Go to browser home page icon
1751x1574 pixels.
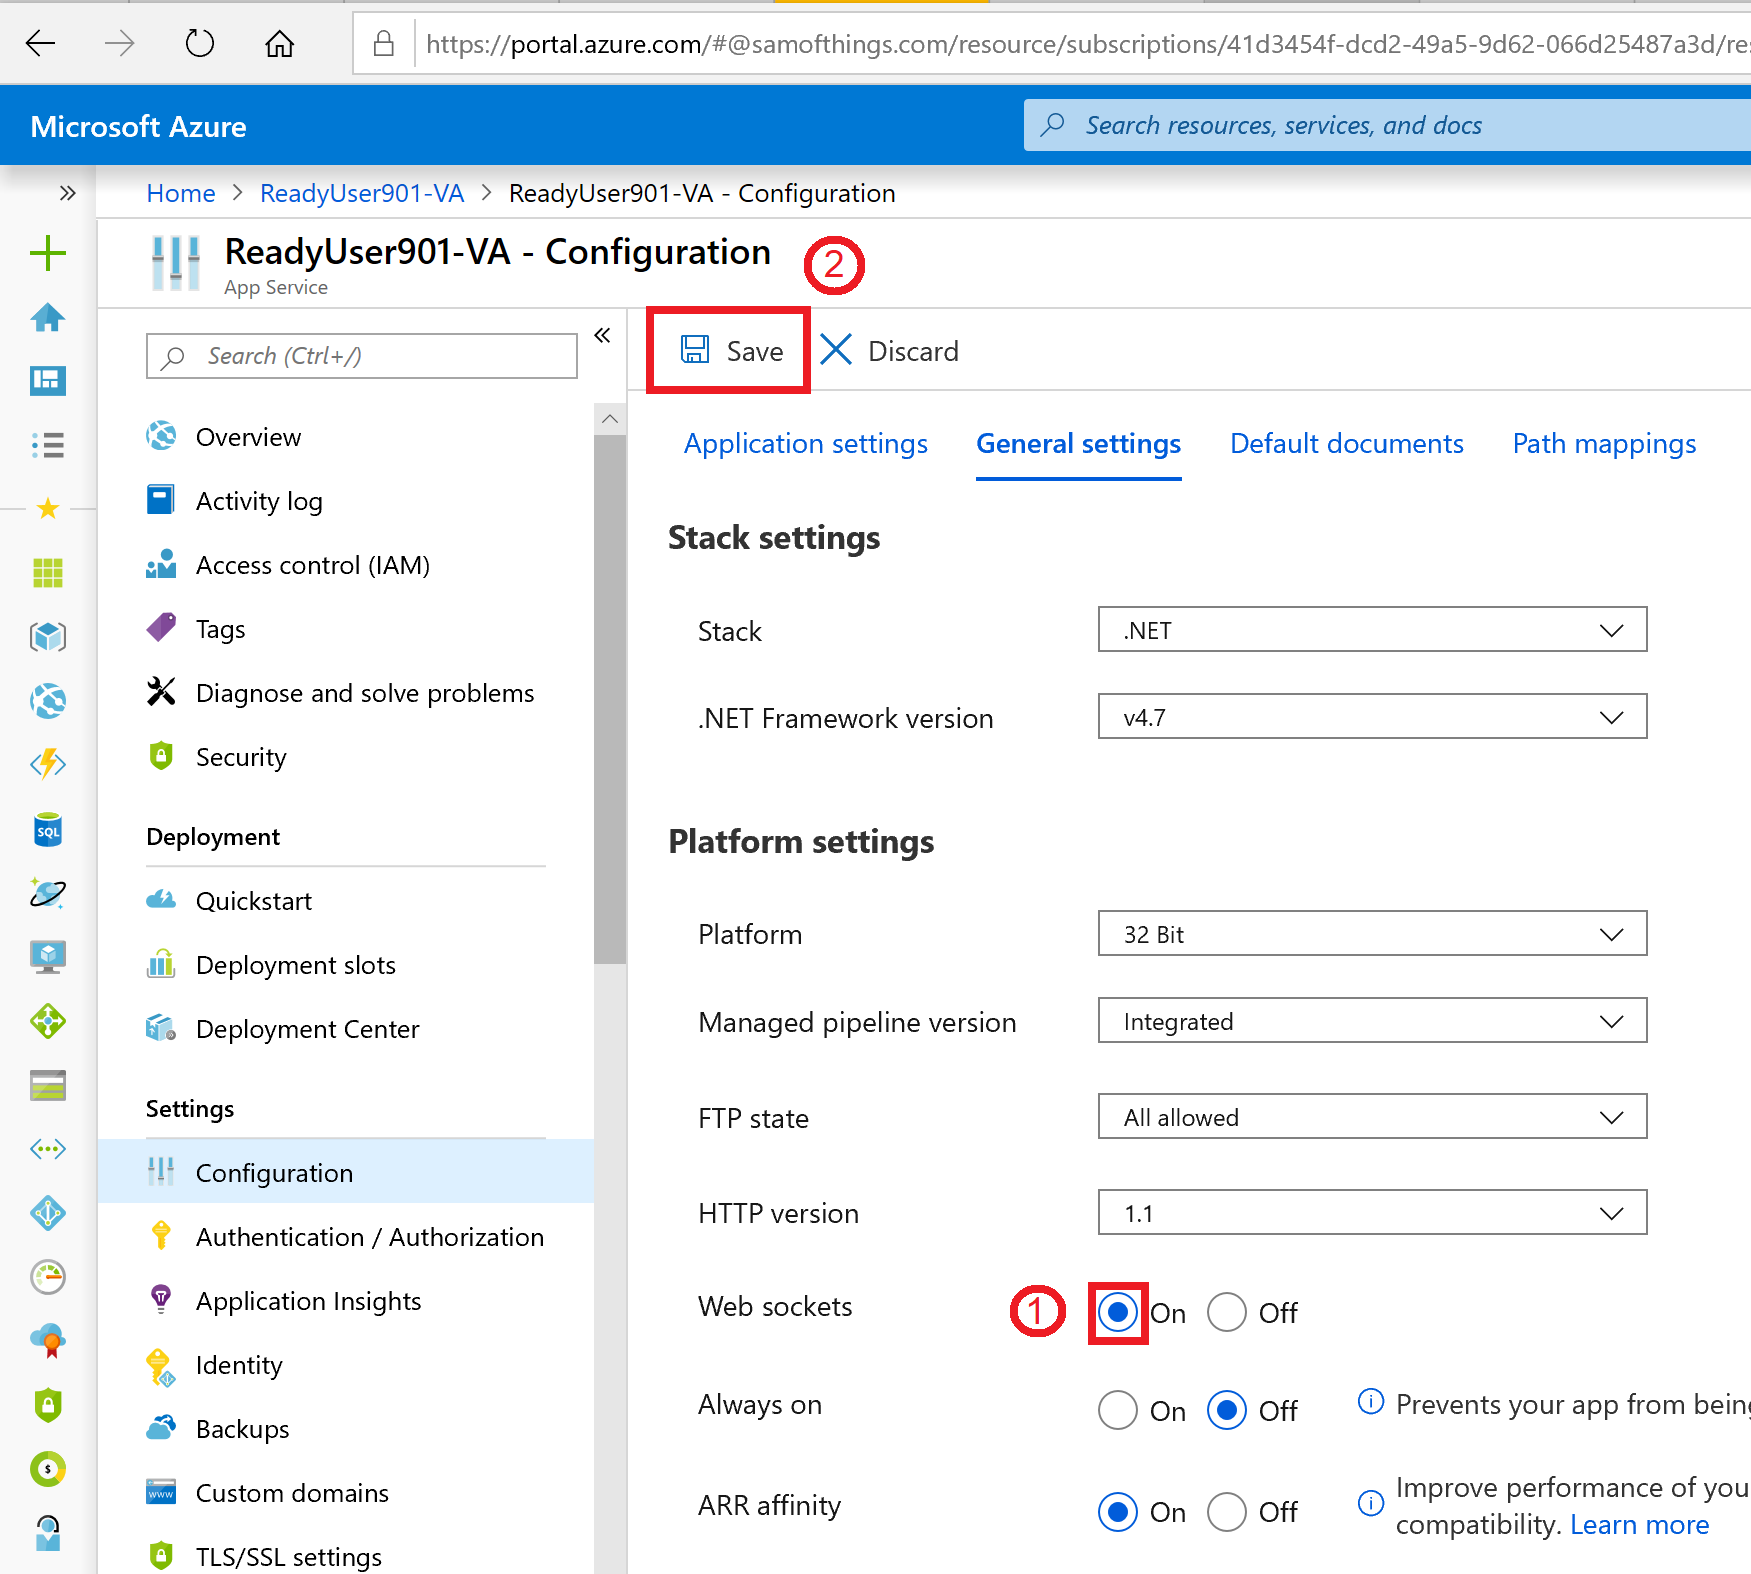[280, 43]
